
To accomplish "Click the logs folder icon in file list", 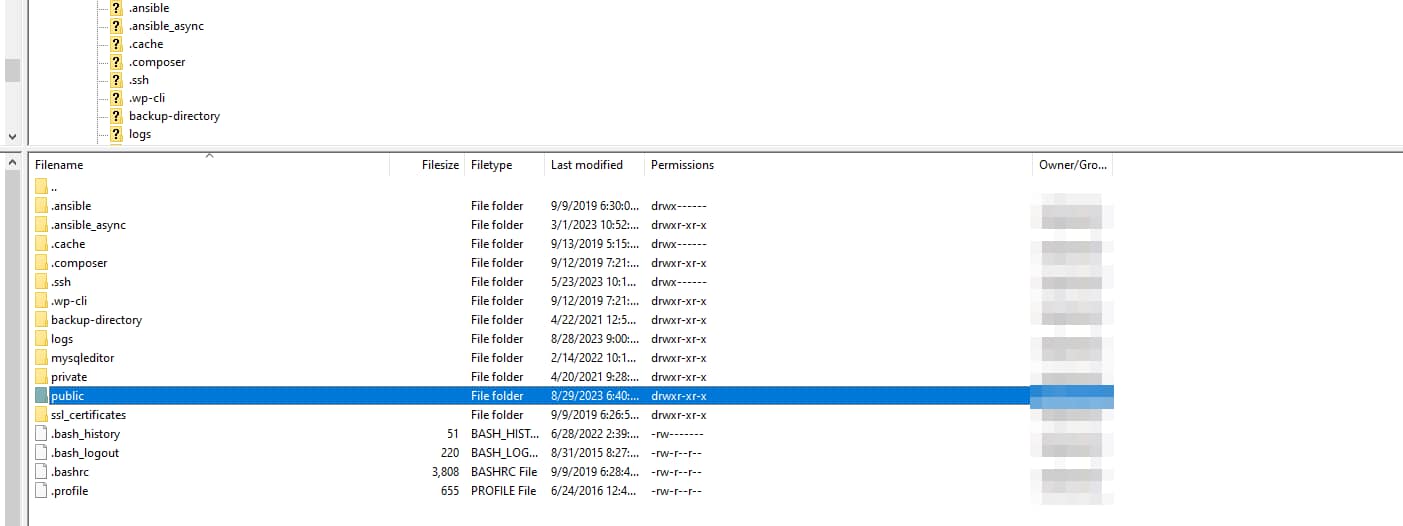I will click(41, 339).
